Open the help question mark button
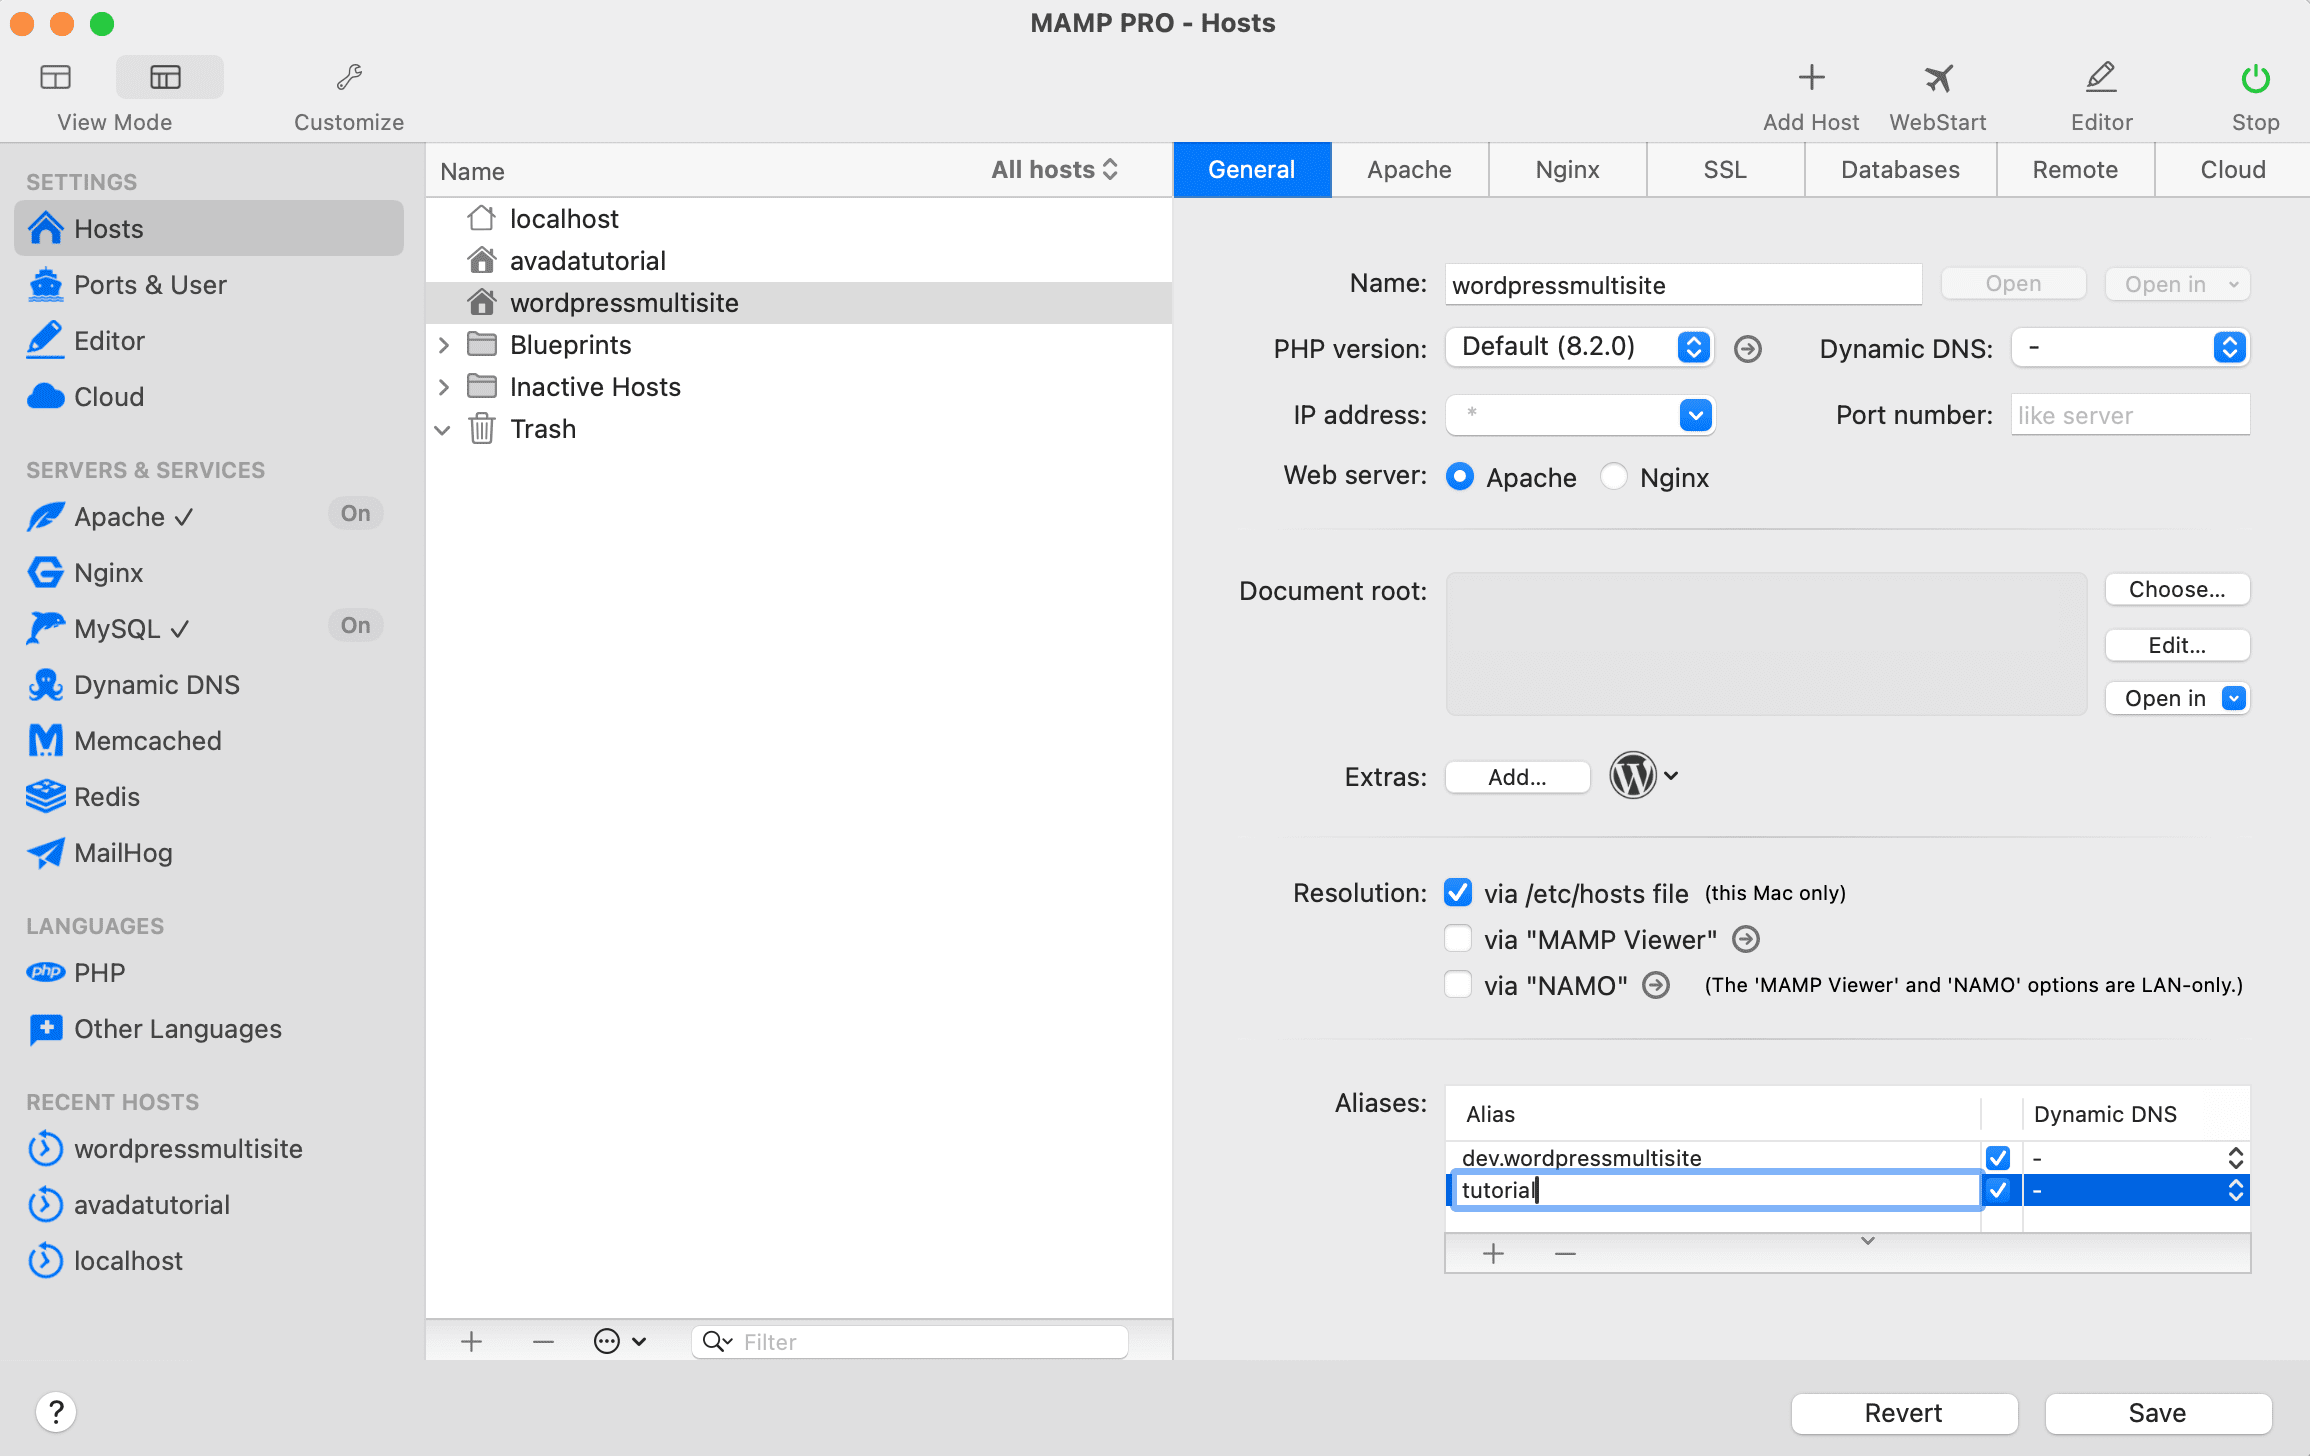Screen dimensions: 2310x1456 [56, 1412]
